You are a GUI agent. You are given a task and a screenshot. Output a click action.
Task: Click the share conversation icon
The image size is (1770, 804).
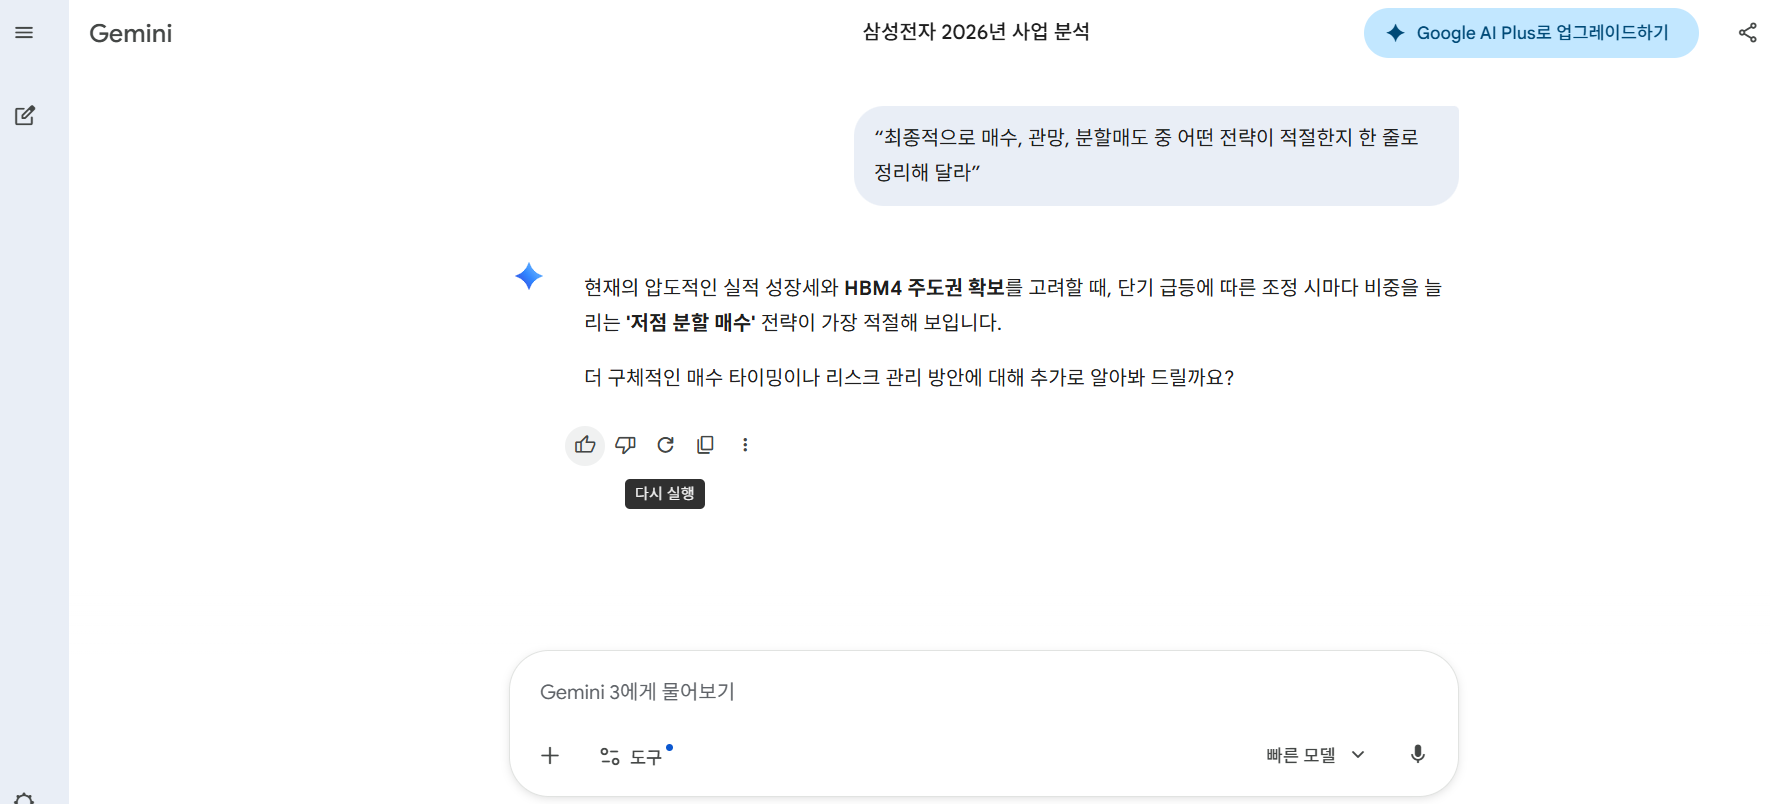(x=1747, y=33)
